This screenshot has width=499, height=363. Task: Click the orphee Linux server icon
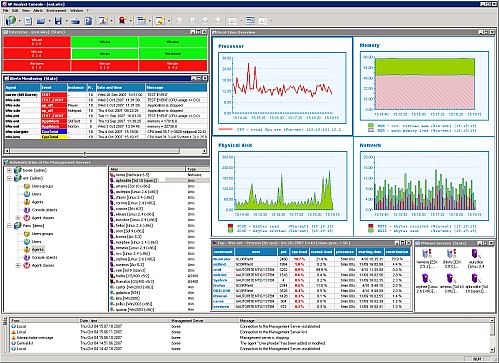coord(426,278)
